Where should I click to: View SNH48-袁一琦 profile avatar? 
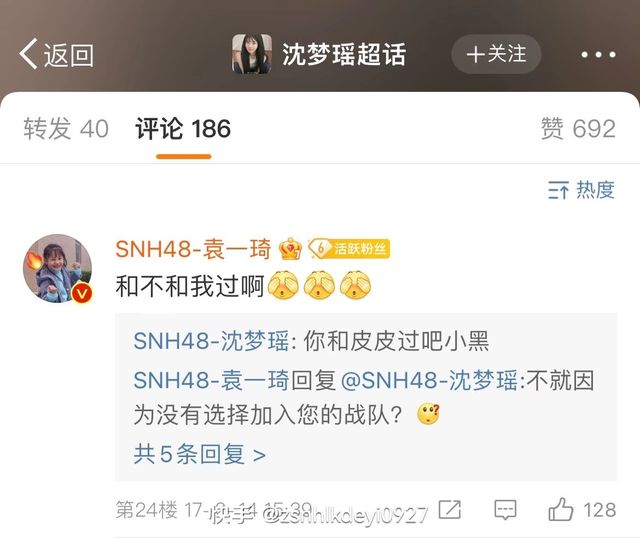(58, 268)
